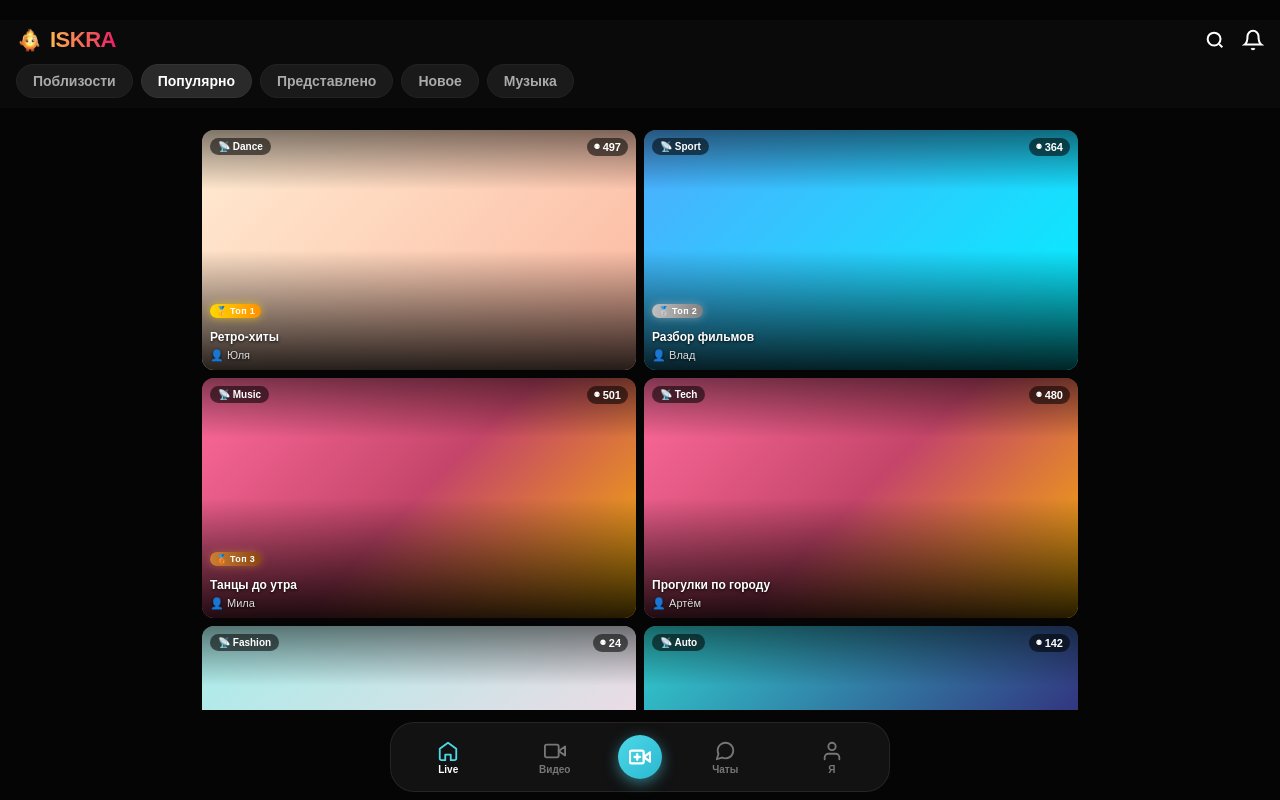Click the Топ 1 badge
Screen dimensions: 1280x800
click(x=235, y=311)
